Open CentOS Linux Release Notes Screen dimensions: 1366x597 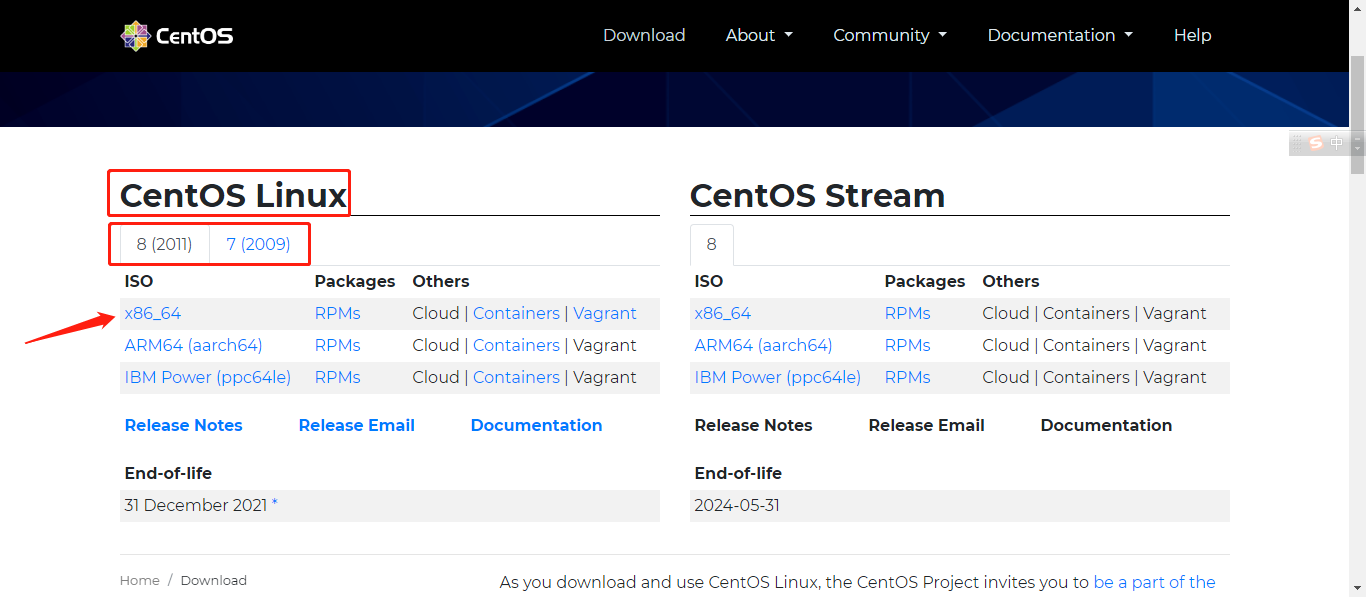(183, 425)
